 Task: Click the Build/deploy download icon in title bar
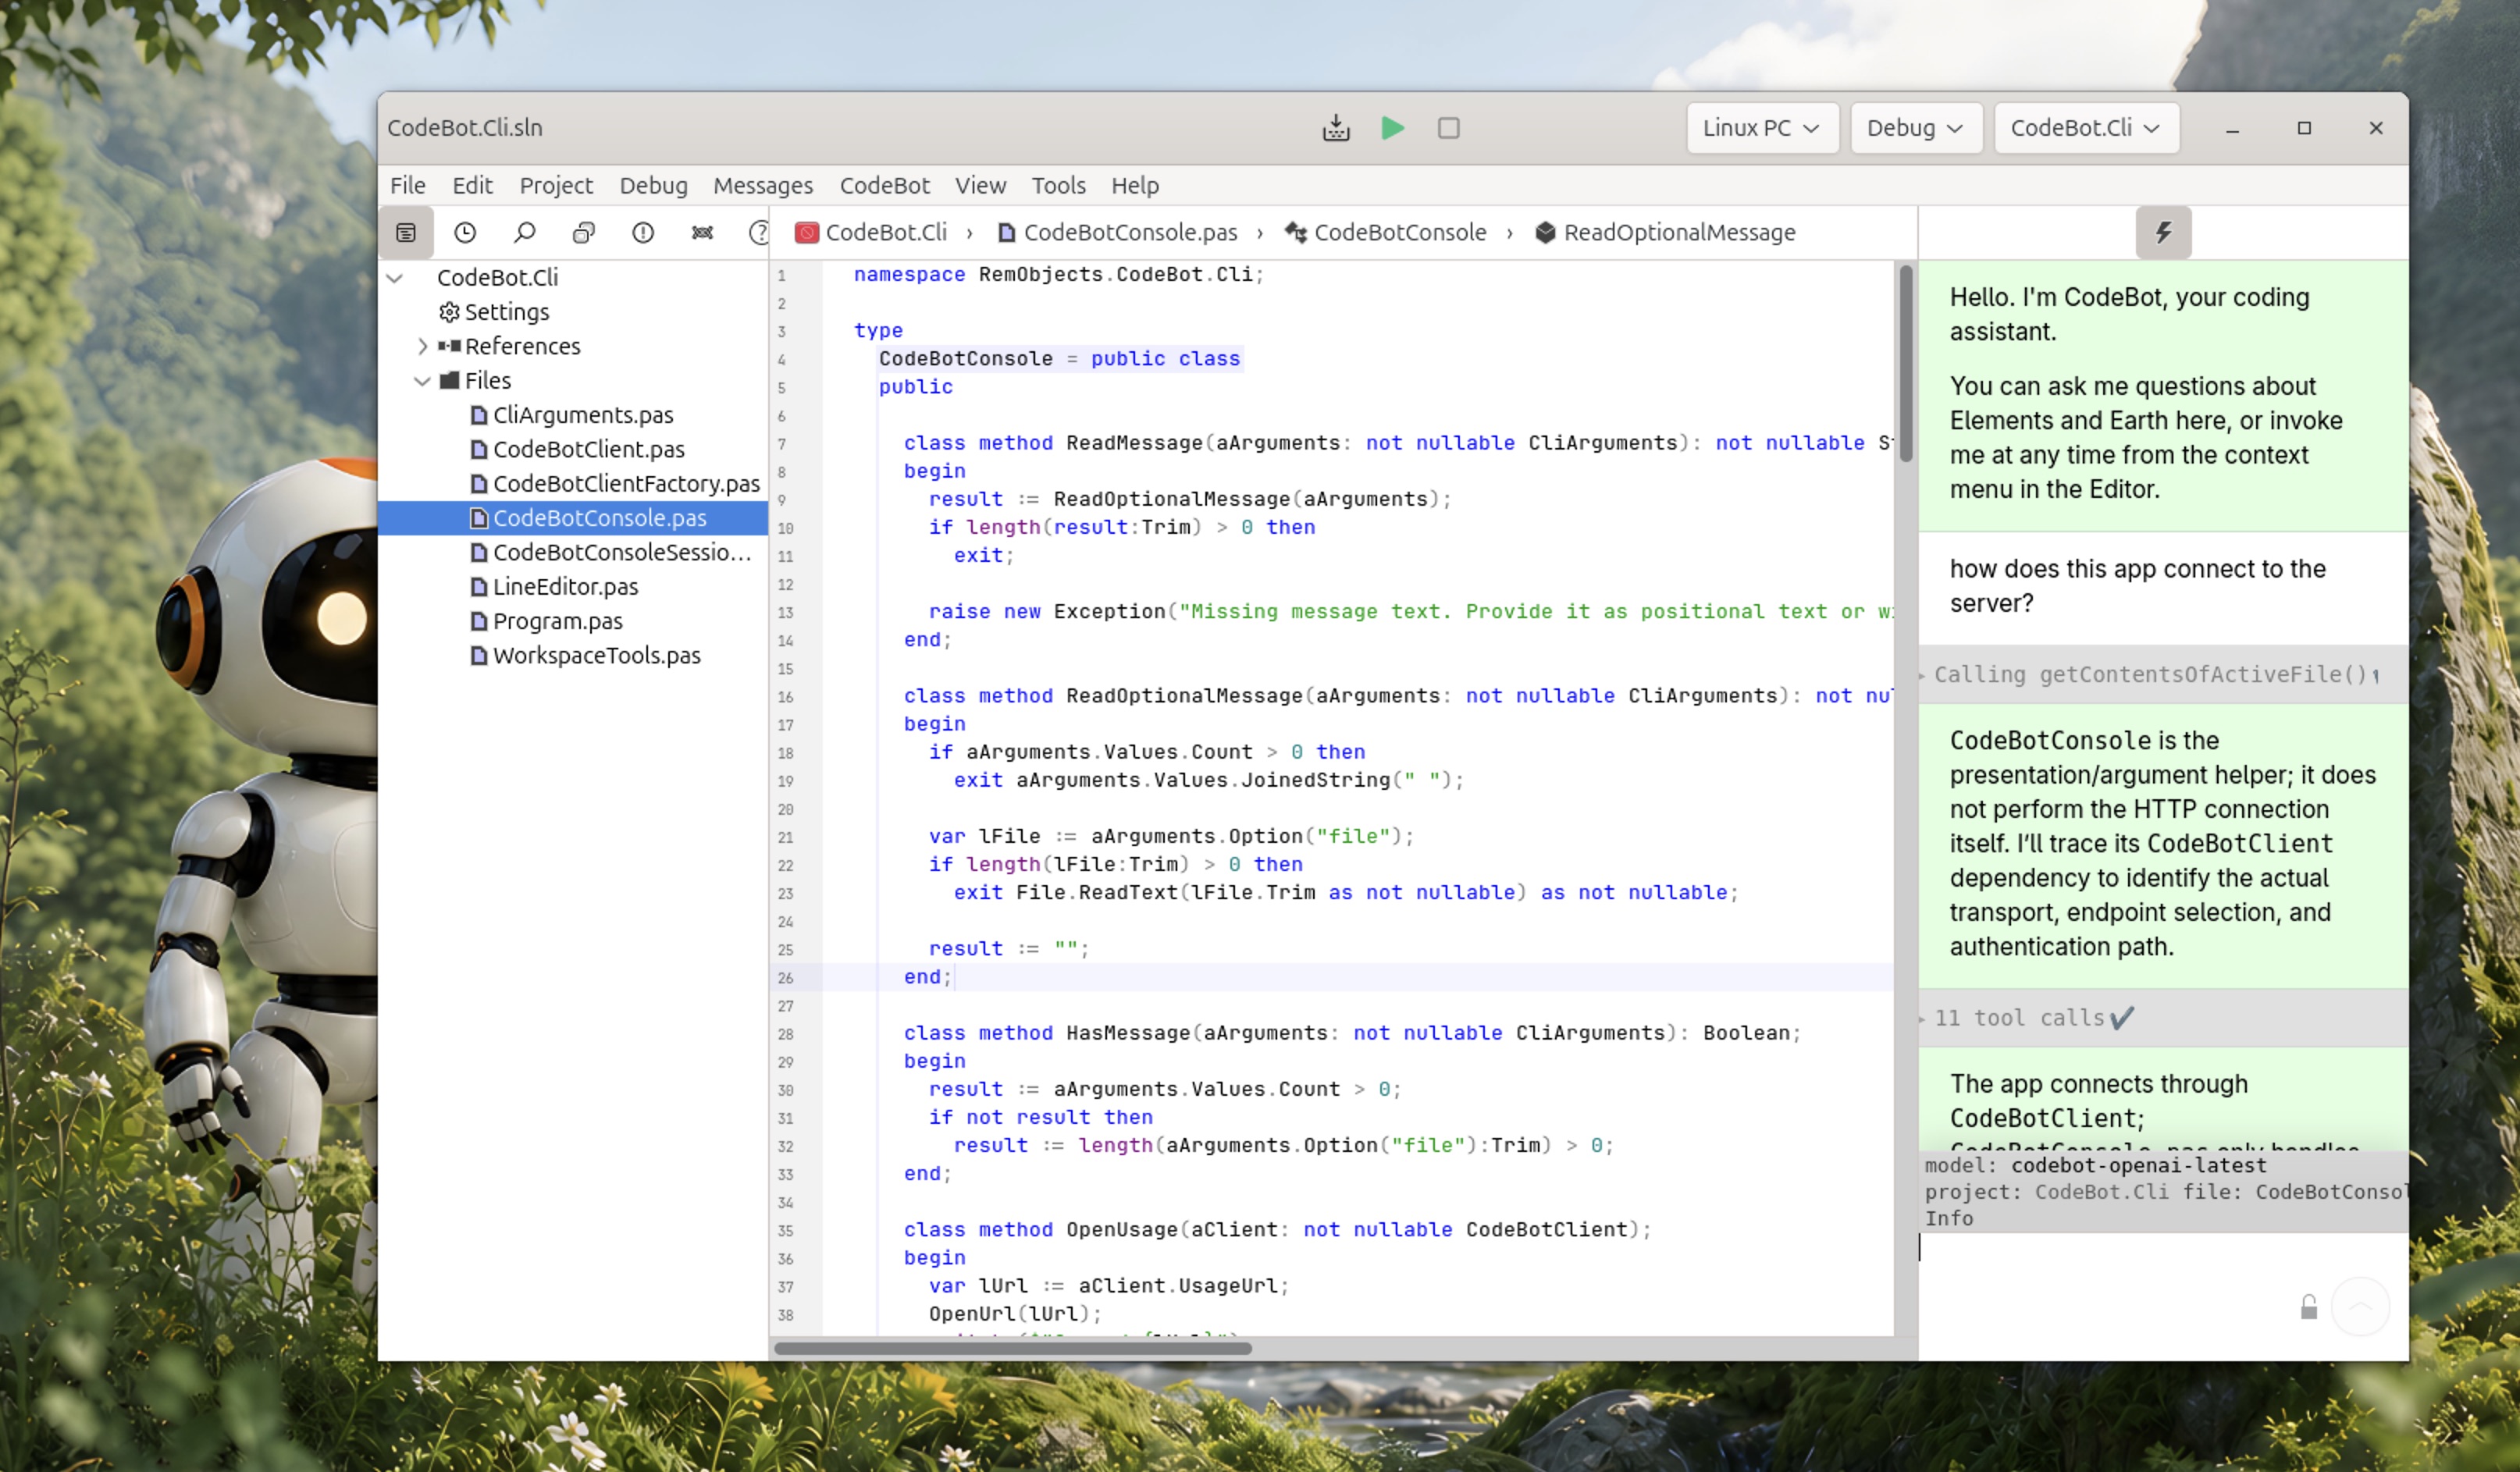(x=1336, y=128)
